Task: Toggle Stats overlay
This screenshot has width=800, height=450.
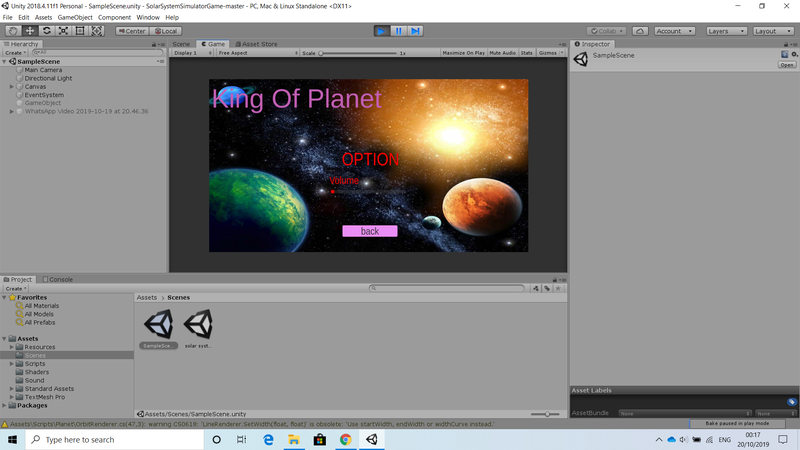Action: 526,52
